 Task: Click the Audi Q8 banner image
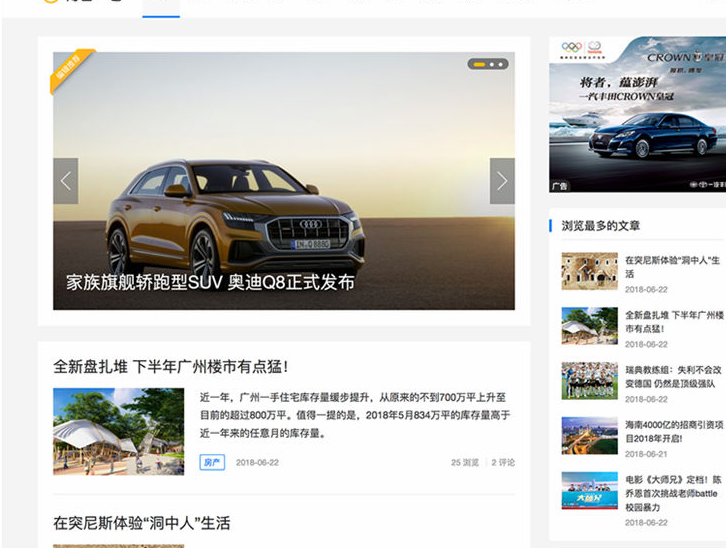(x=284, y=181)
